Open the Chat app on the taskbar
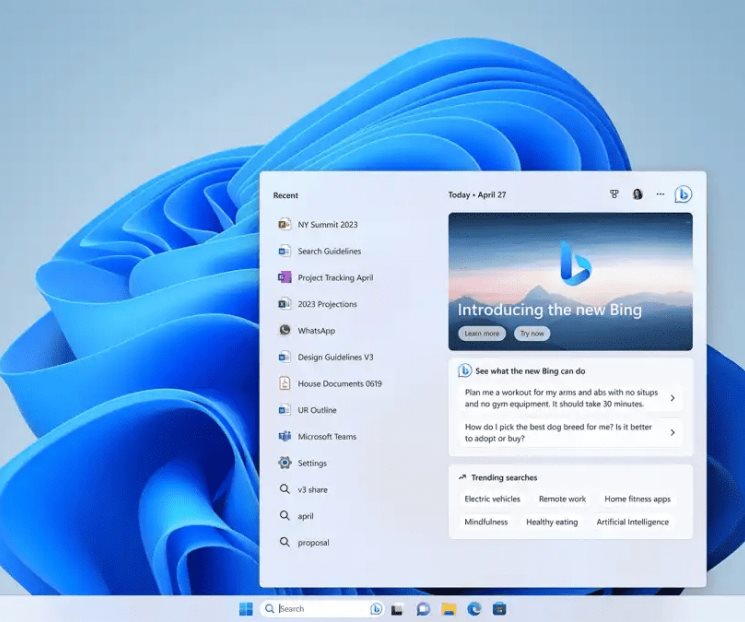Viewport: 745px width, 622px height. pyautogui.click(x=423, y=609)
